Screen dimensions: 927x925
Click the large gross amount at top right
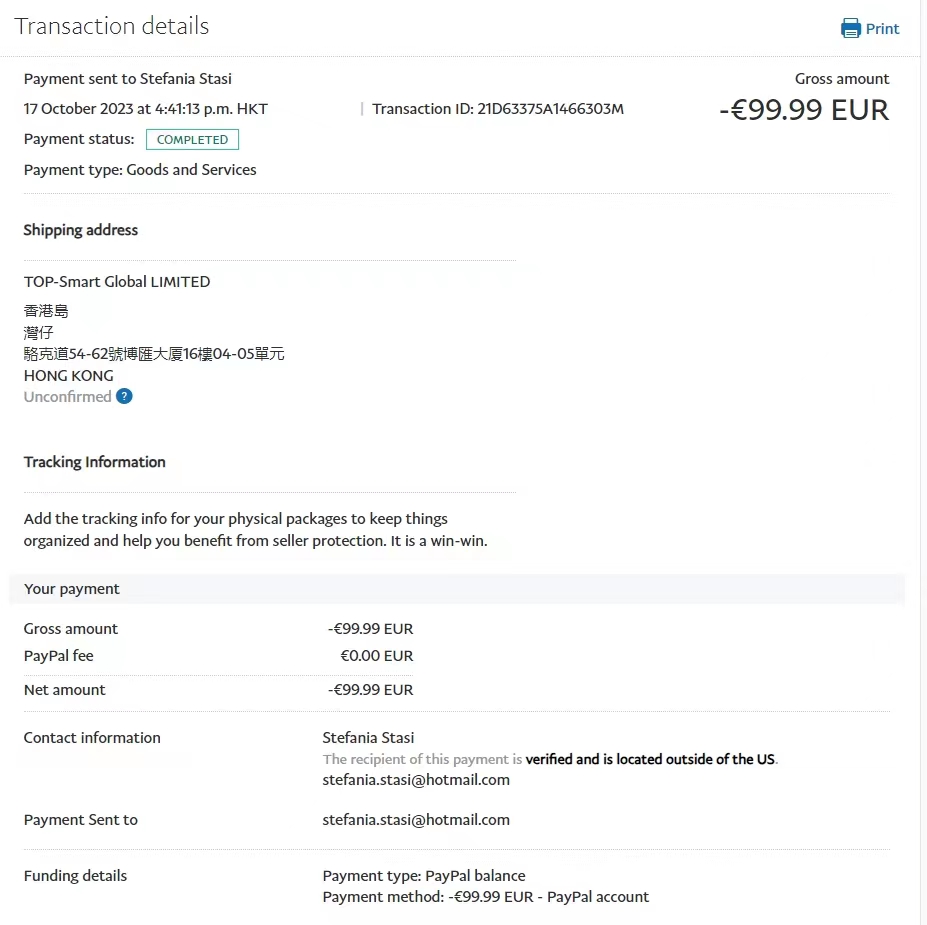pyautogui.click(x=804, y=110)
